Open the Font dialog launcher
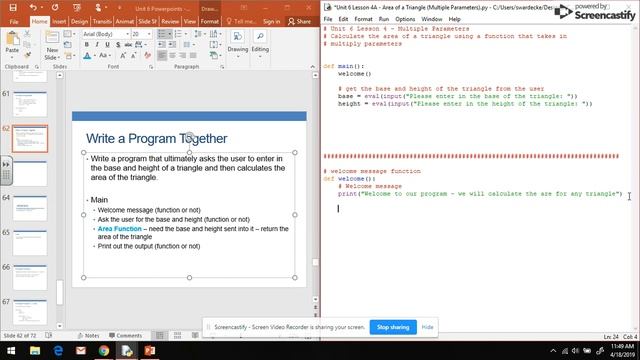Image resolution: width=640 pixels, height=360 pixels. (151, 67)
